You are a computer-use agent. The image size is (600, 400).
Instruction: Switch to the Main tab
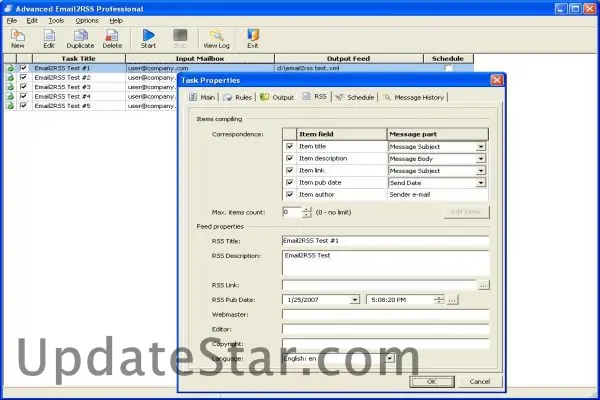pyautogui.click(x=202, y=97)
